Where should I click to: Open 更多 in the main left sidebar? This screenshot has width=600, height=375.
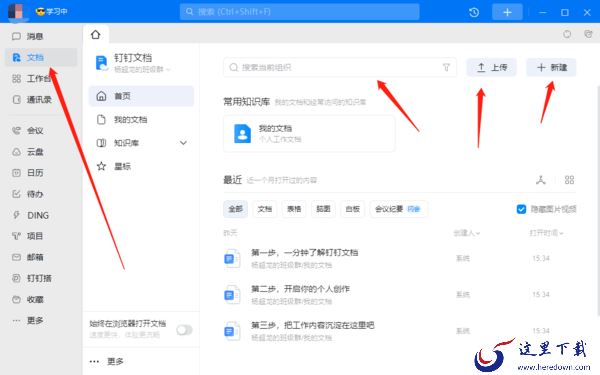(28, 321)
